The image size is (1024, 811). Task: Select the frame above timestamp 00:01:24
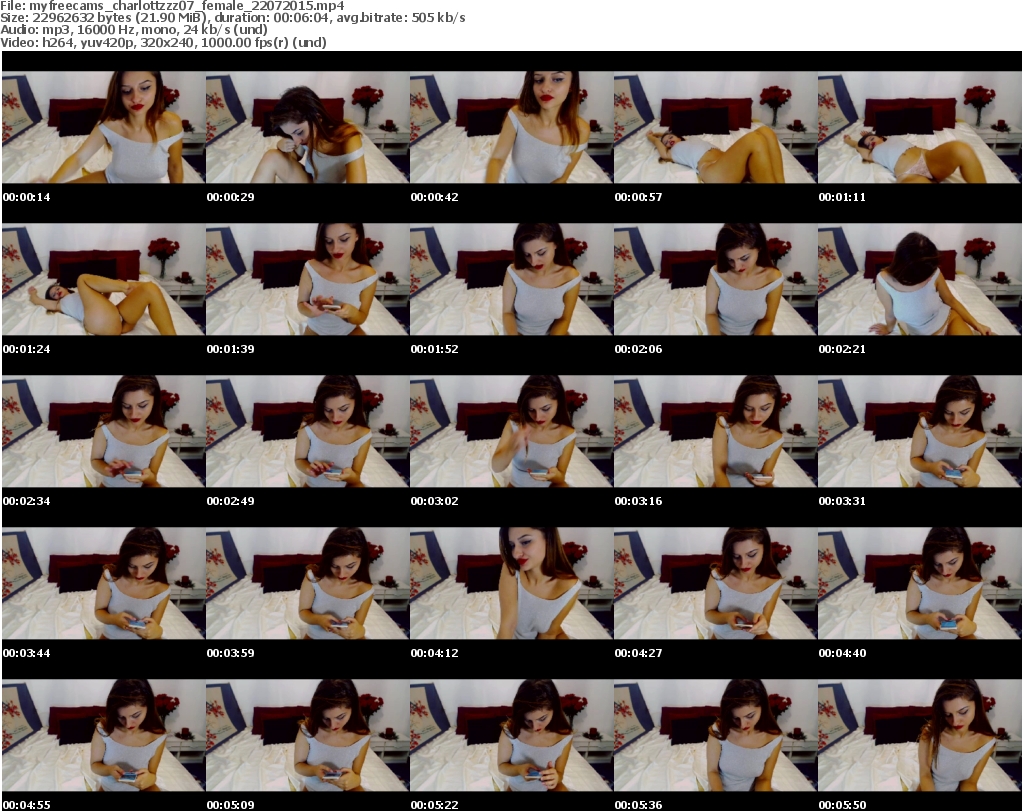click(103, 279)
